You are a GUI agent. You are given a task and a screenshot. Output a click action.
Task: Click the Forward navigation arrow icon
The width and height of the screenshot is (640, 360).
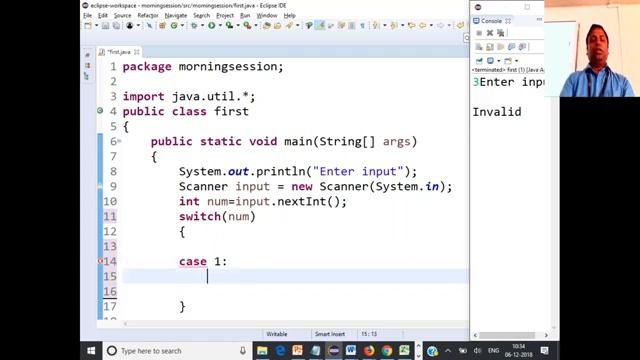[440, 26]
